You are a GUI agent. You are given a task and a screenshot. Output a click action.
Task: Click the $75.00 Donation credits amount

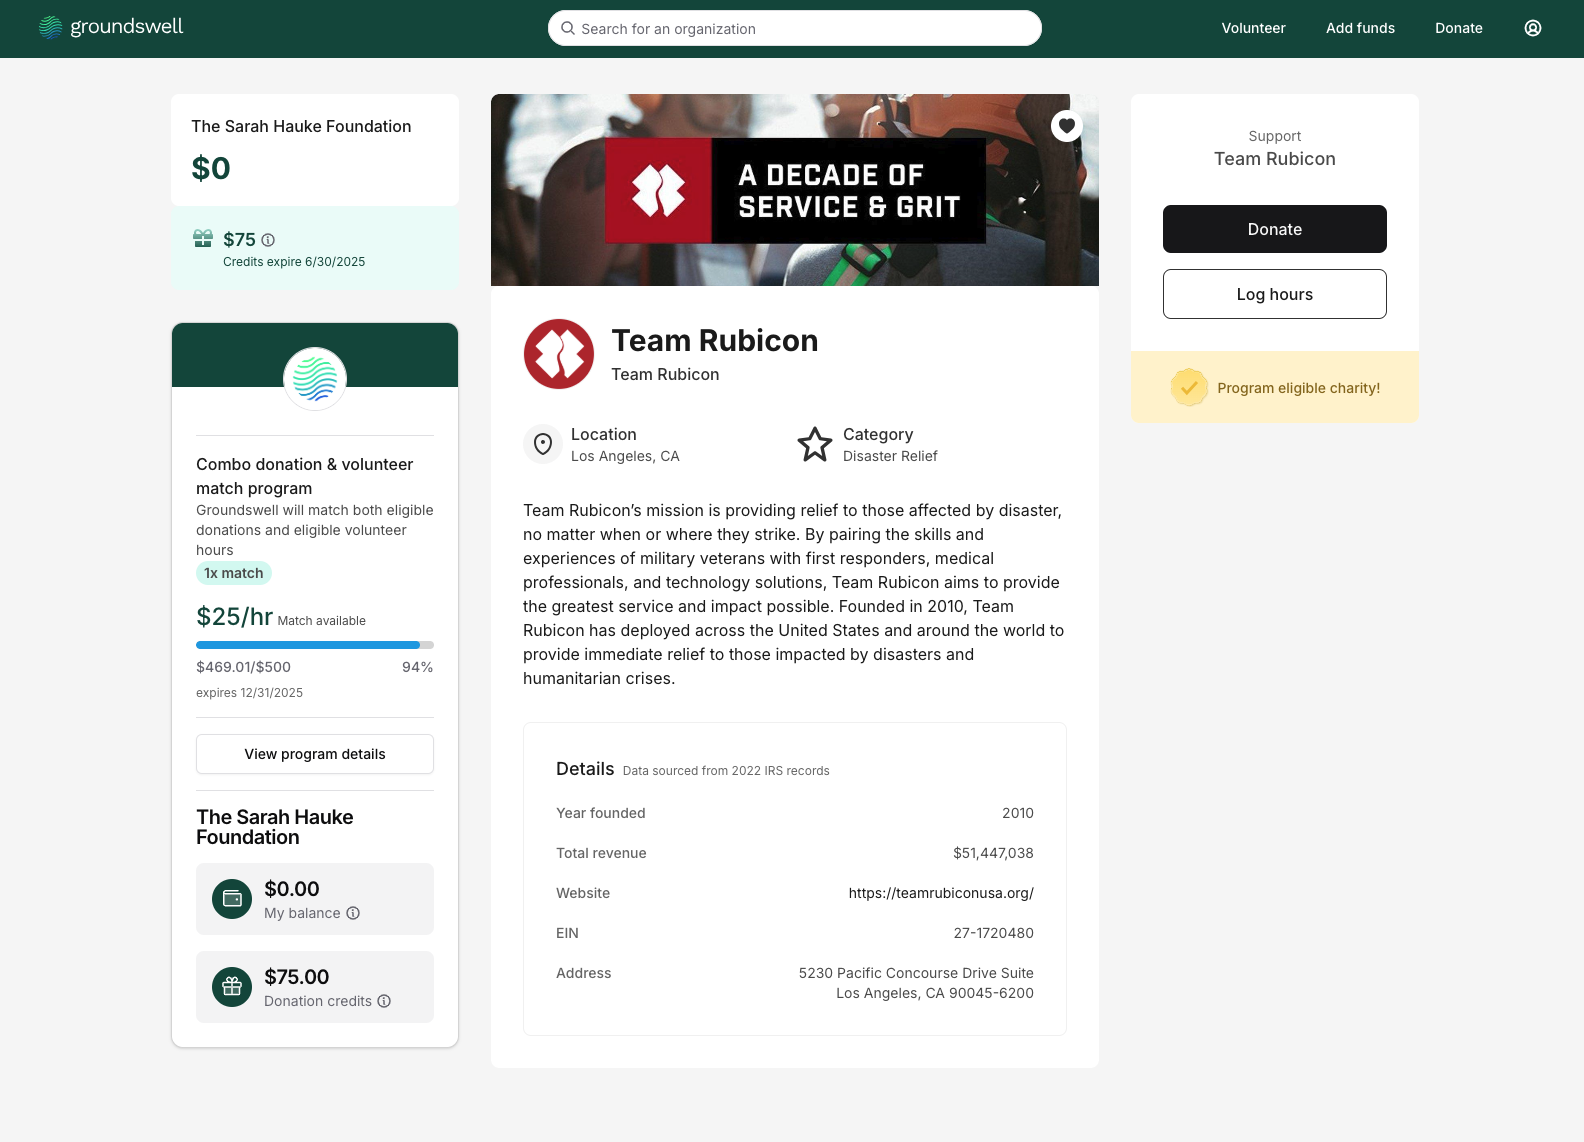[296, 977]
